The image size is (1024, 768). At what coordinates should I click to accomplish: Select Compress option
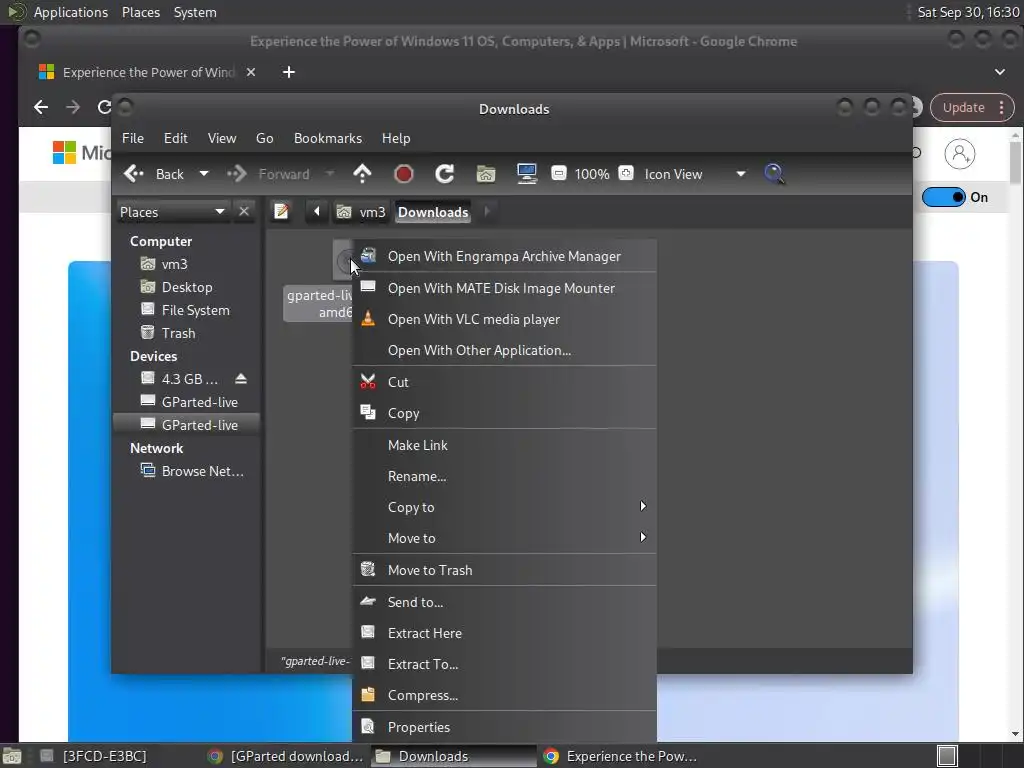[x=504, y=696]
